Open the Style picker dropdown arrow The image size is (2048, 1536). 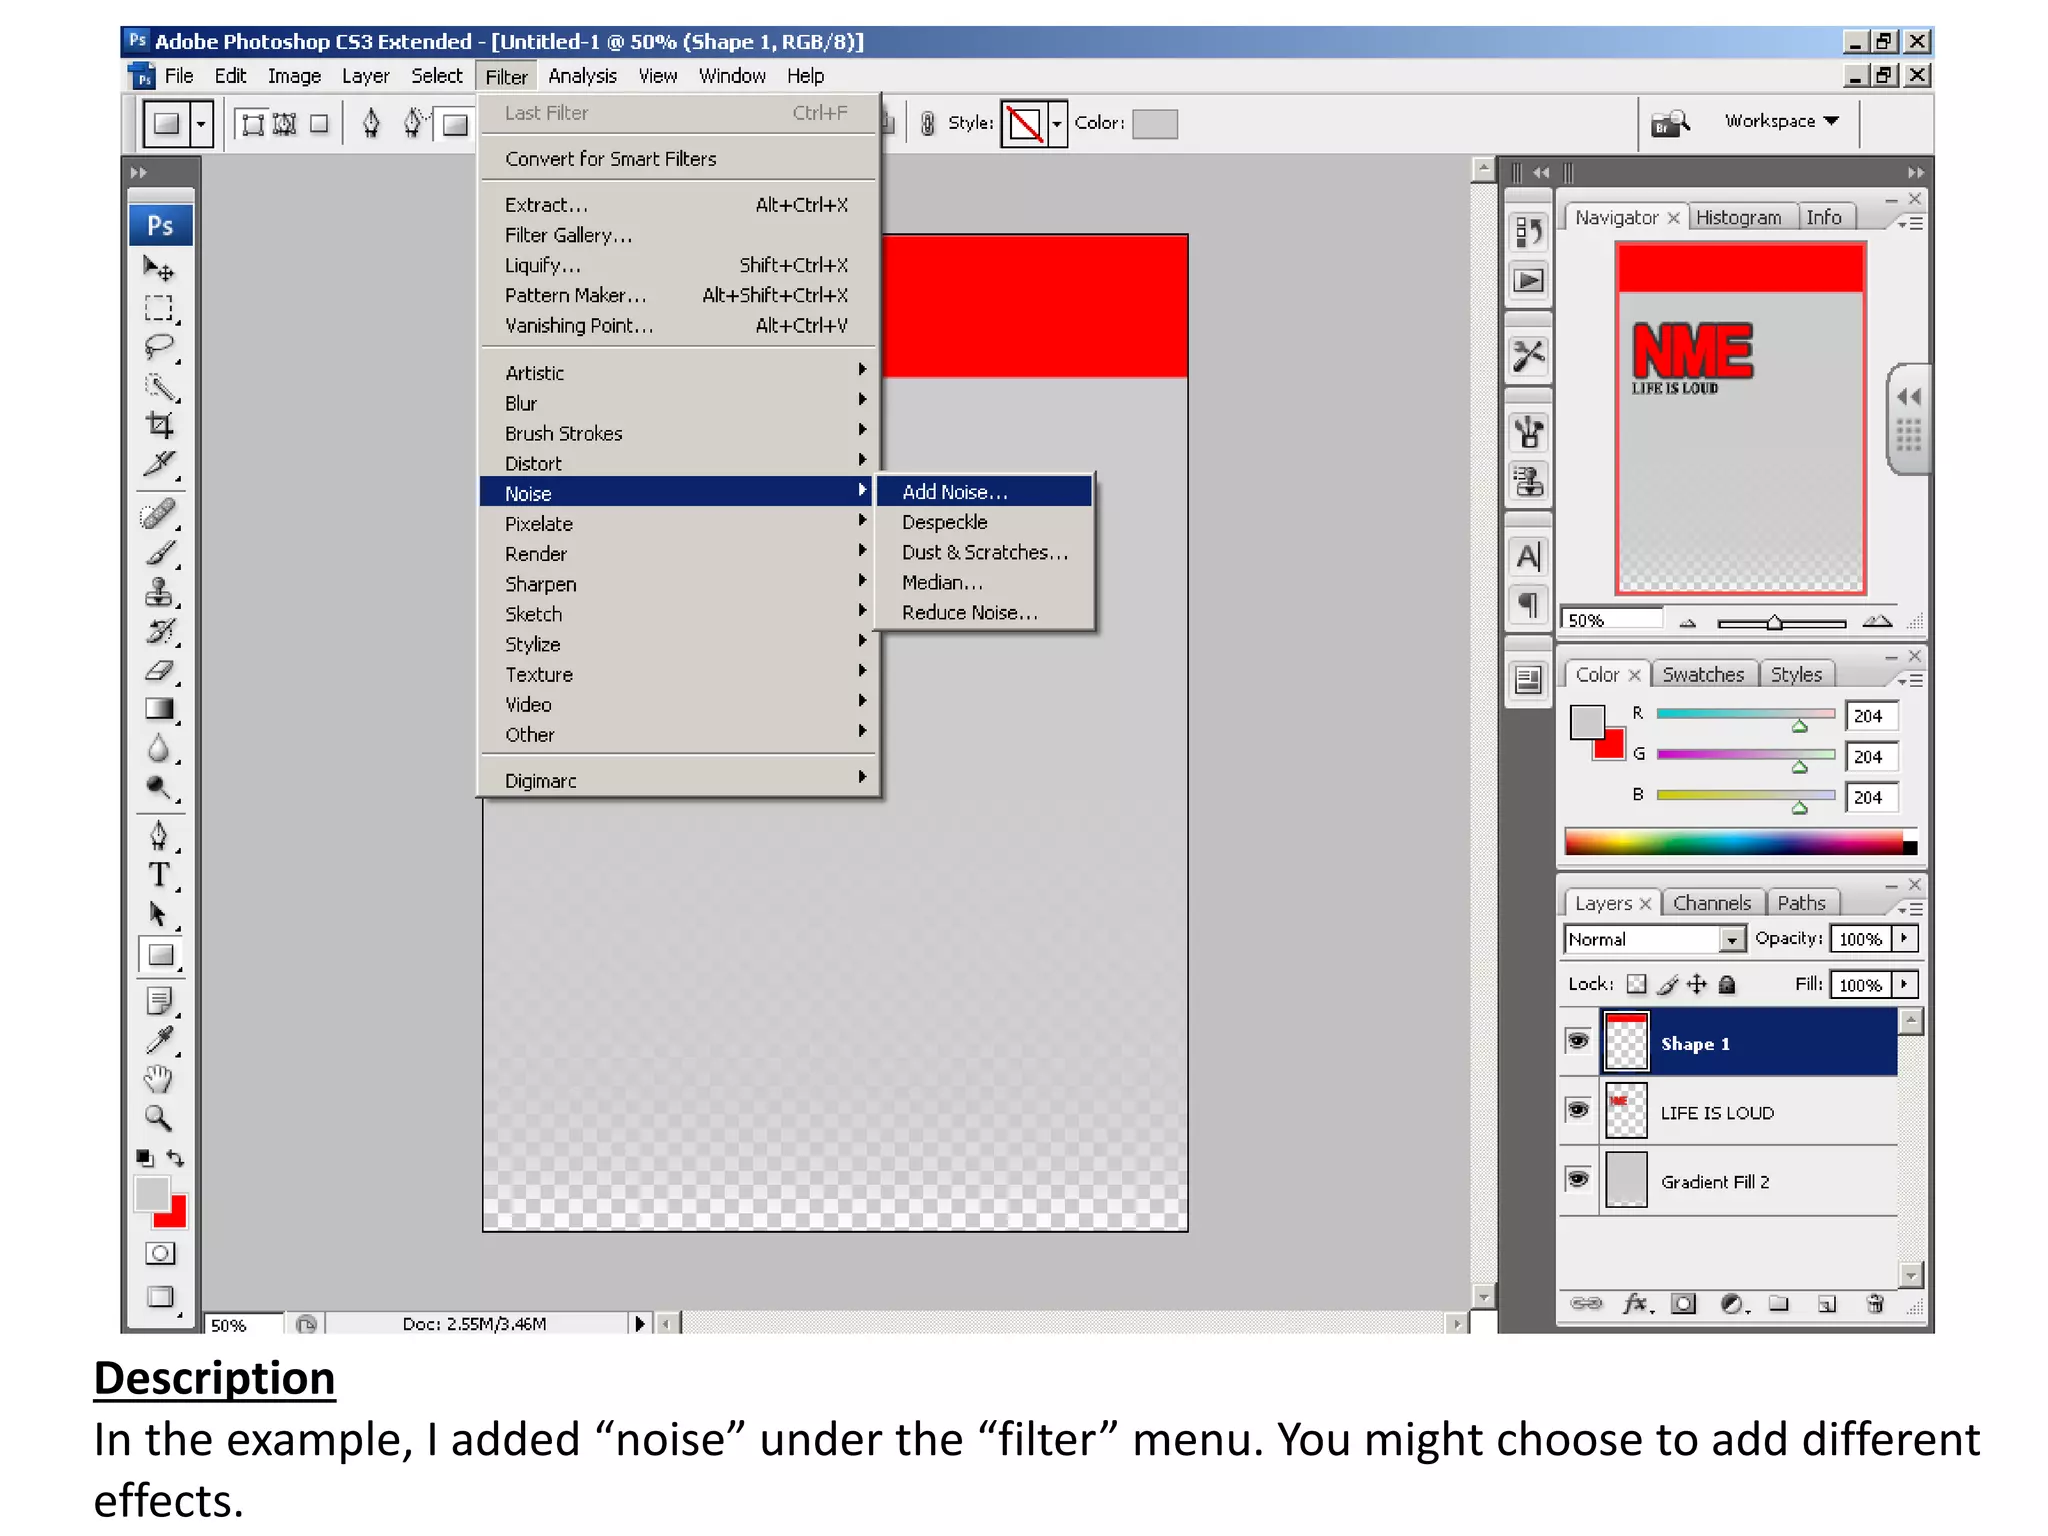click(1057, 124)
